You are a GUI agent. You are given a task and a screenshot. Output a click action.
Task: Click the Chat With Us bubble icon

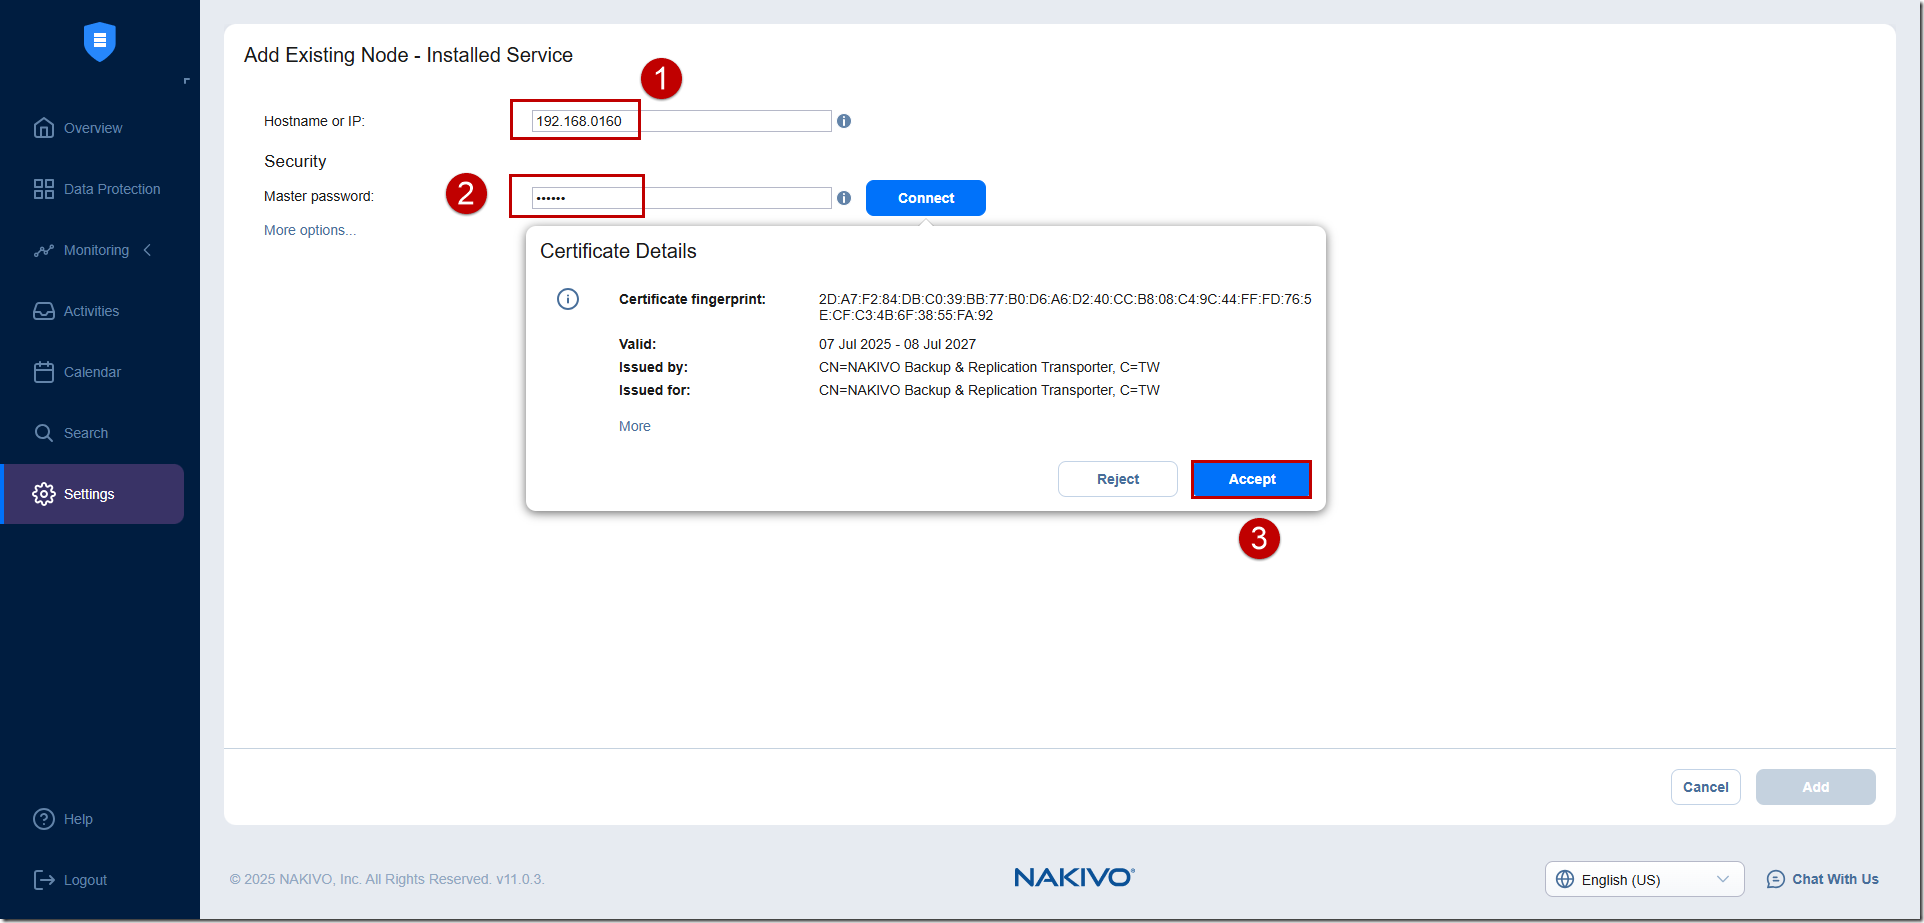tap(1776, 879)
